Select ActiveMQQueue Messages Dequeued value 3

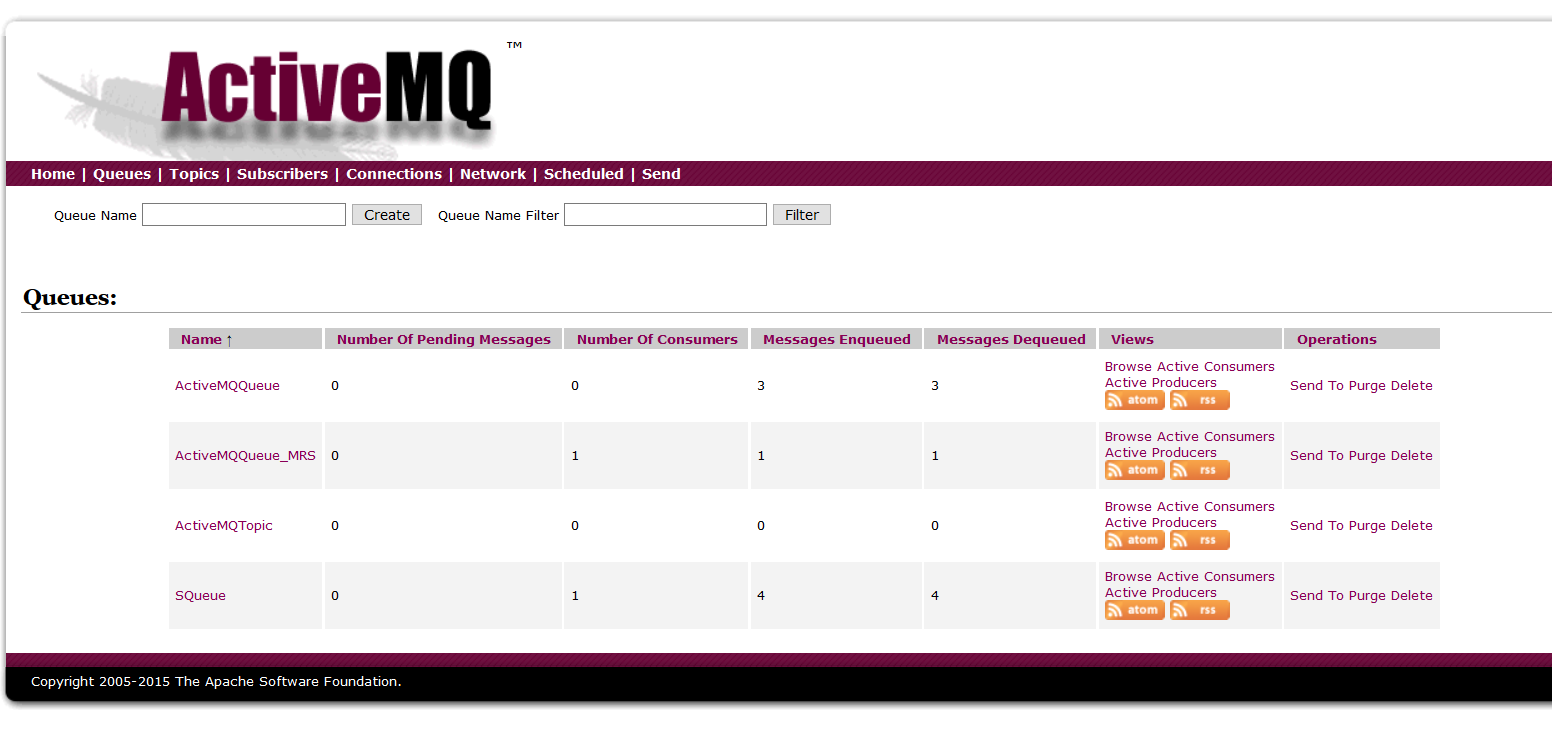[935, 385]
